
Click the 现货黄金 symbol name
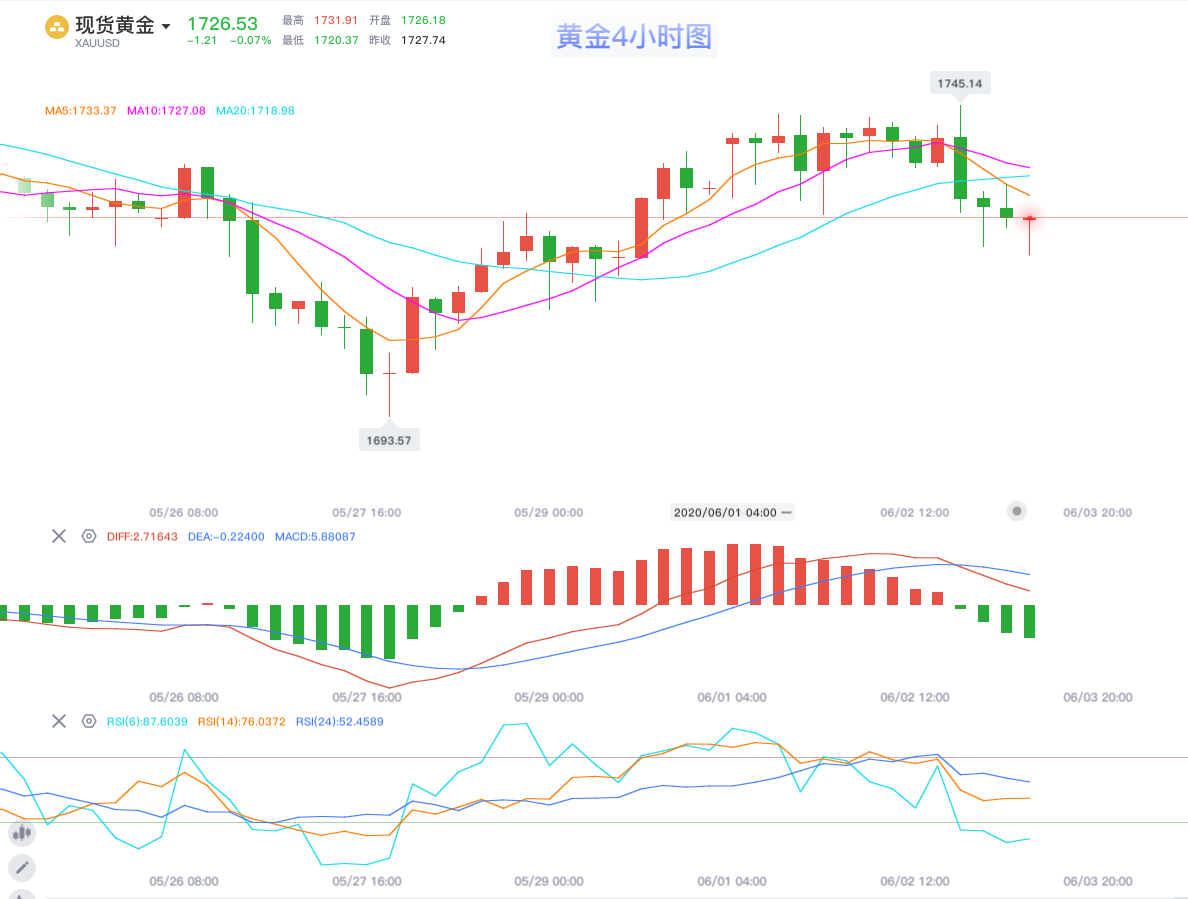115,26
